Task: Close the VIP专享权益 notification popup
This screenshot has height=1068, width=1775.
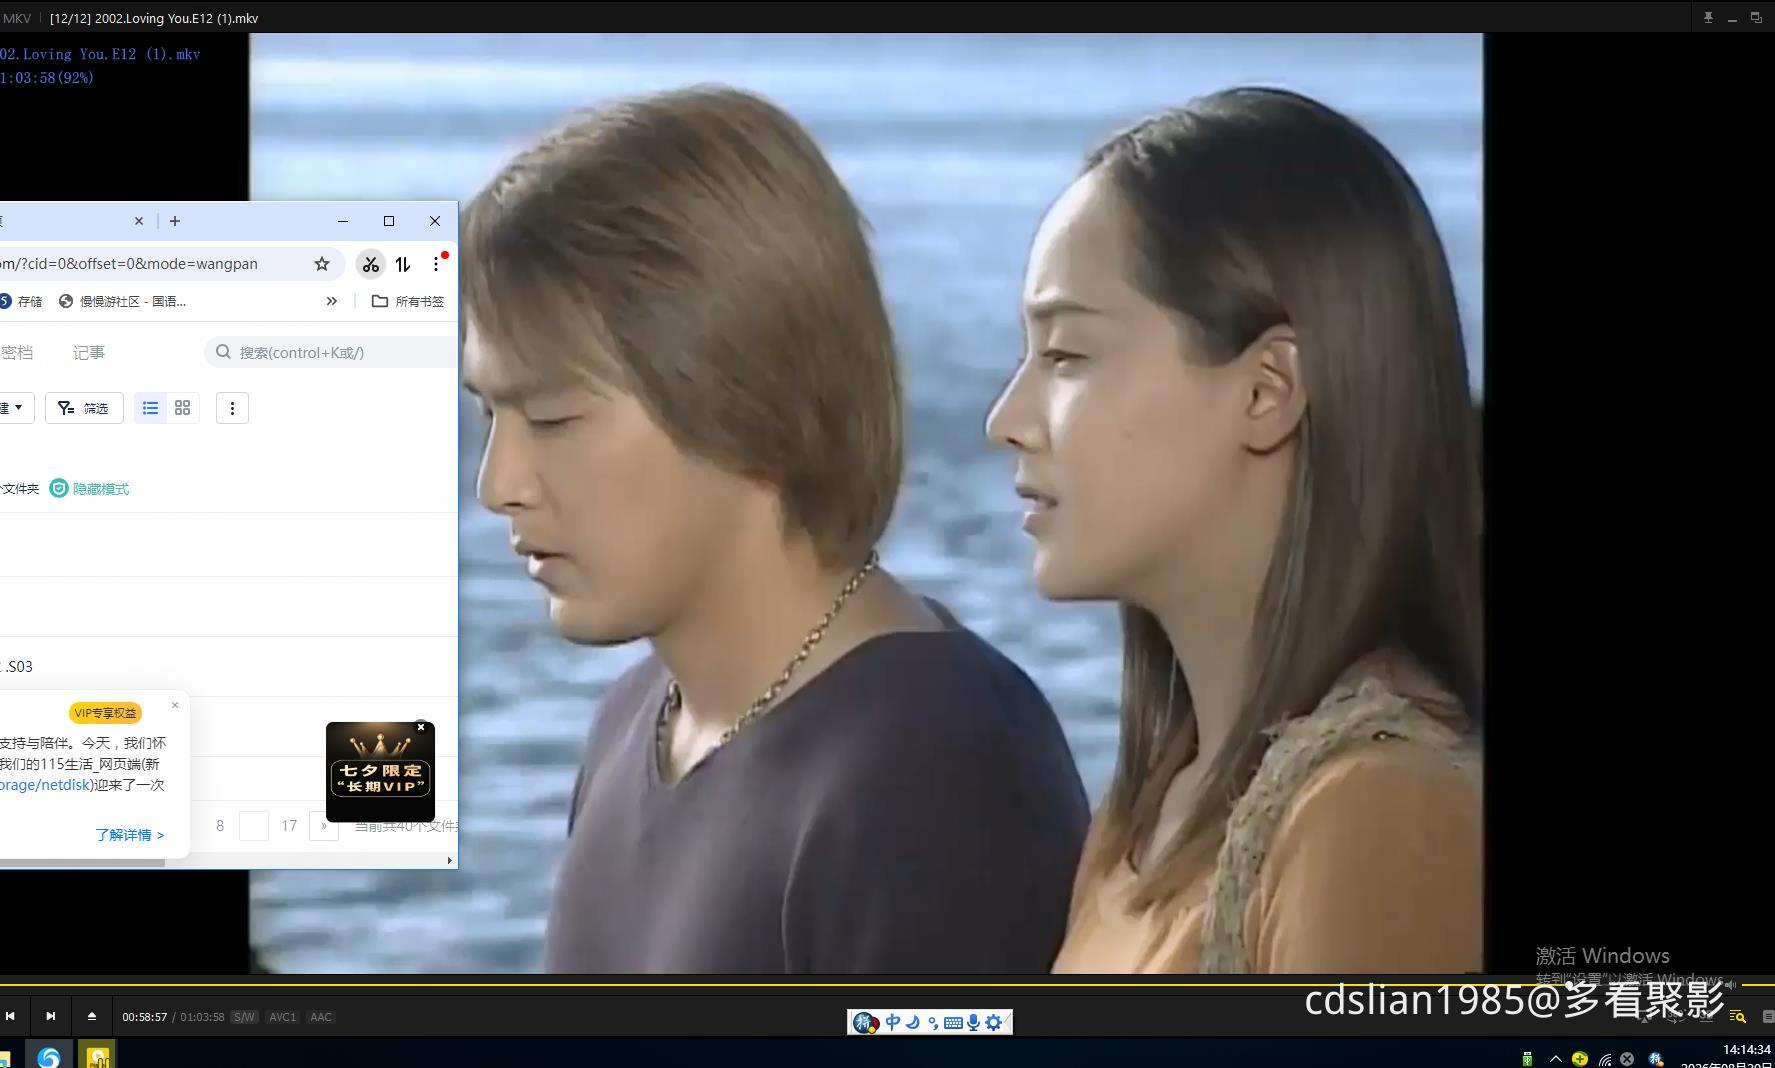Action: click(175, 705)
